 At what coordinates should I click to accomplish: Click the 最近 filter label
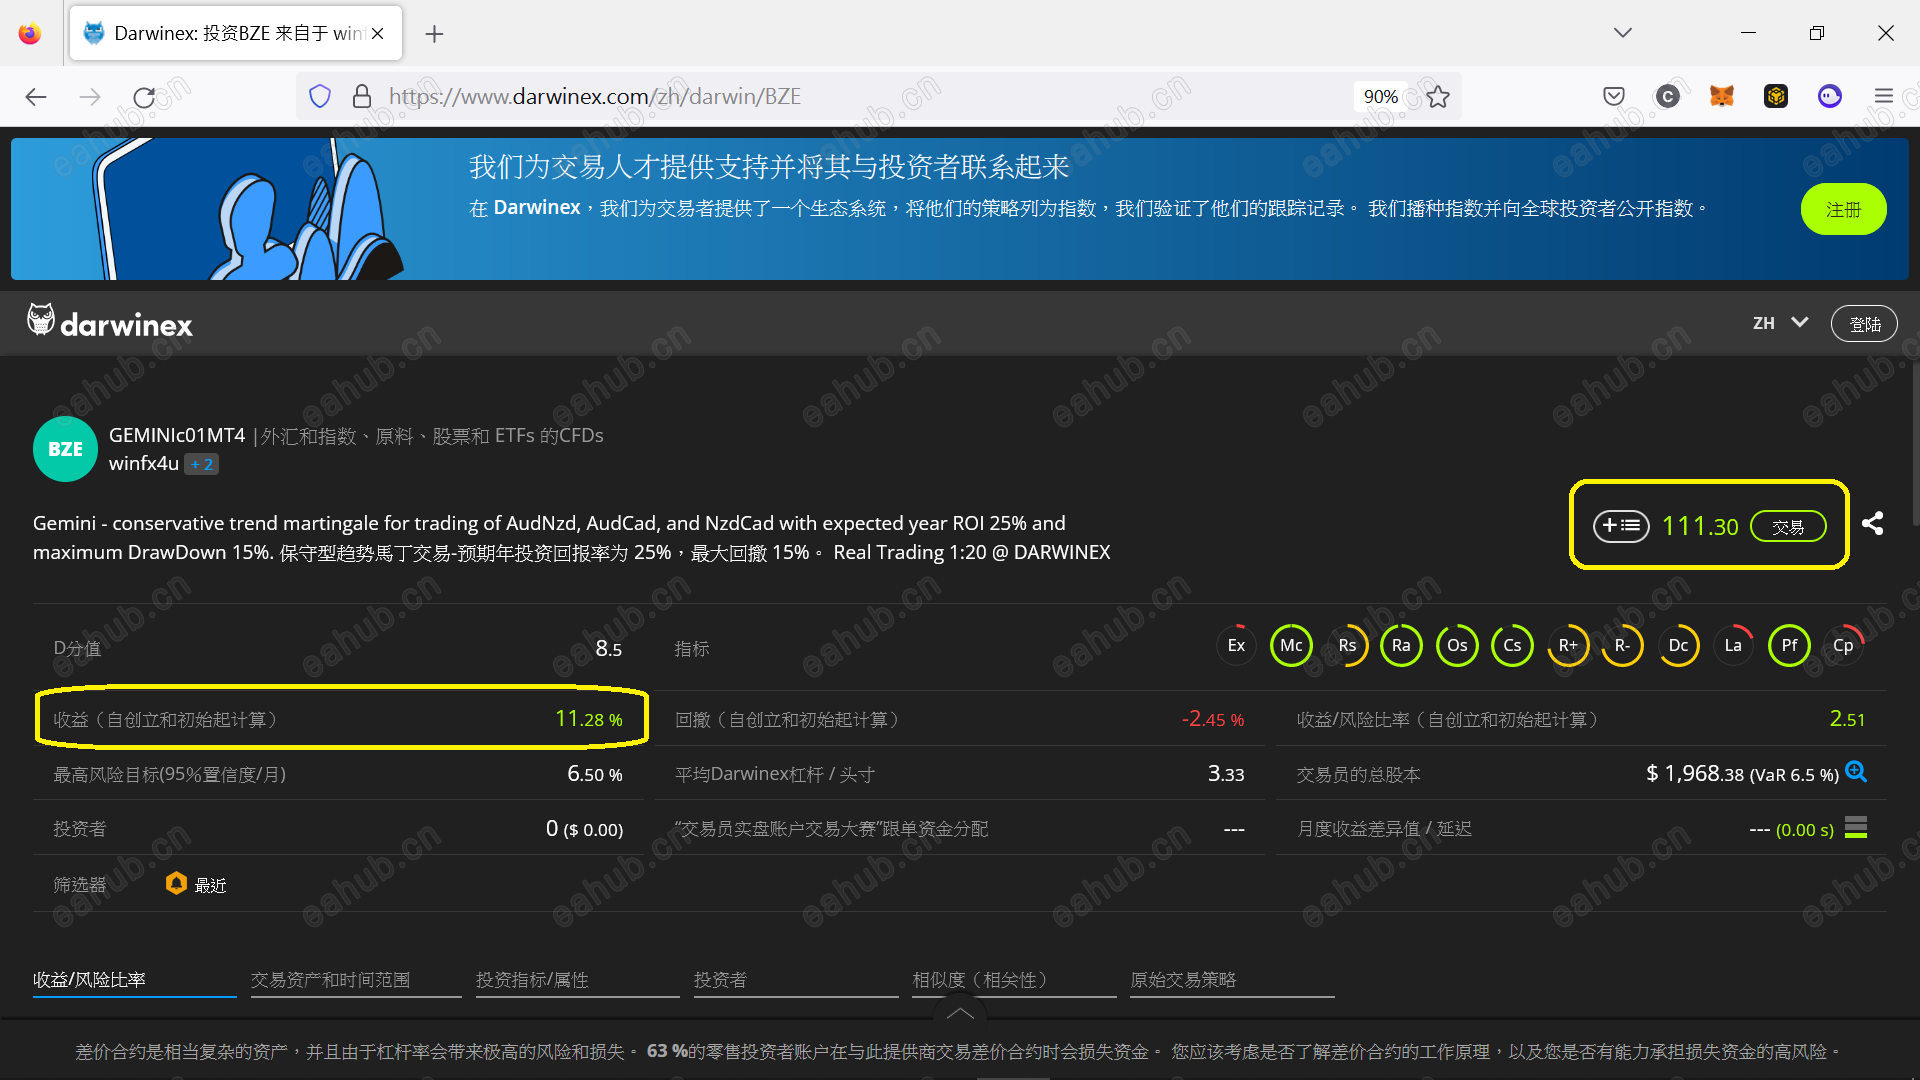pyautogui.click(x=210, y=885)
